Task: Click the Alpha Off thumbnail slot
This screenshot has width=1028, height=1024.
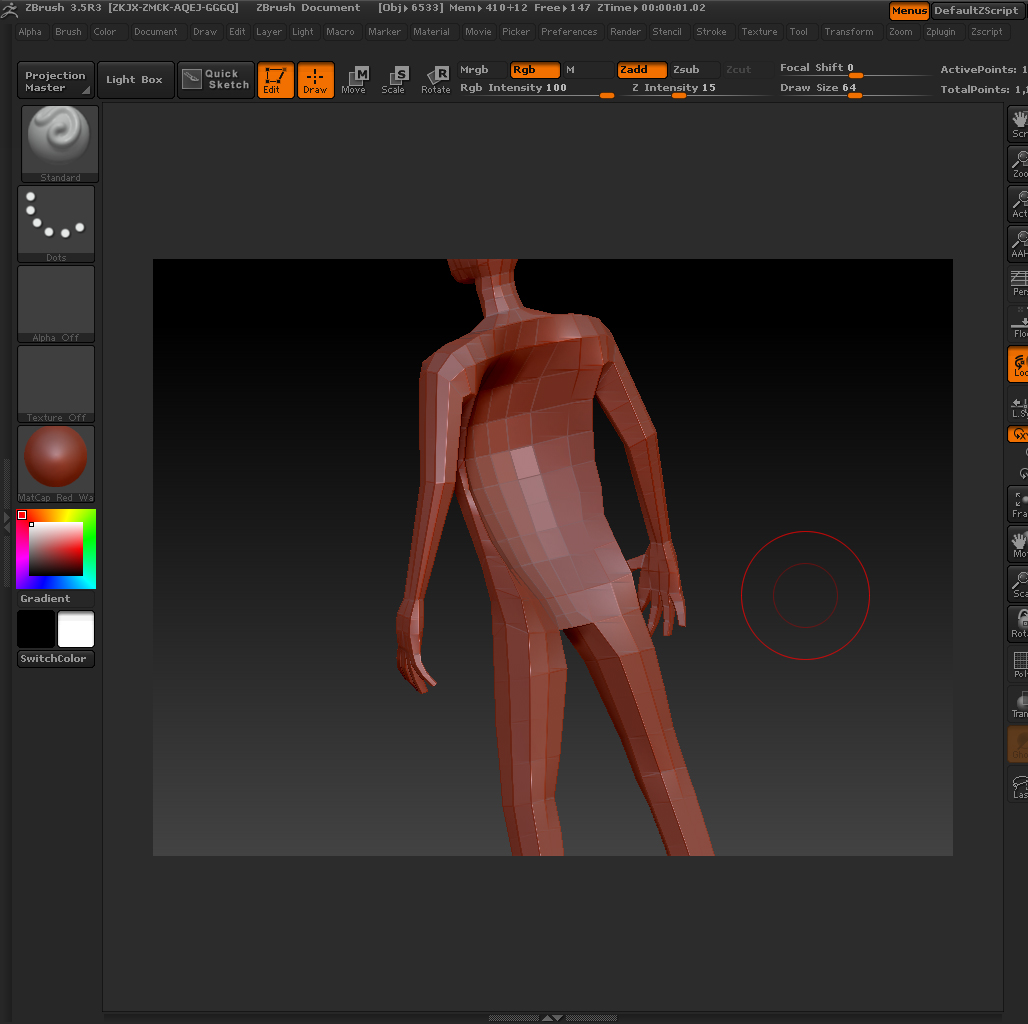Action: point(56,303)
